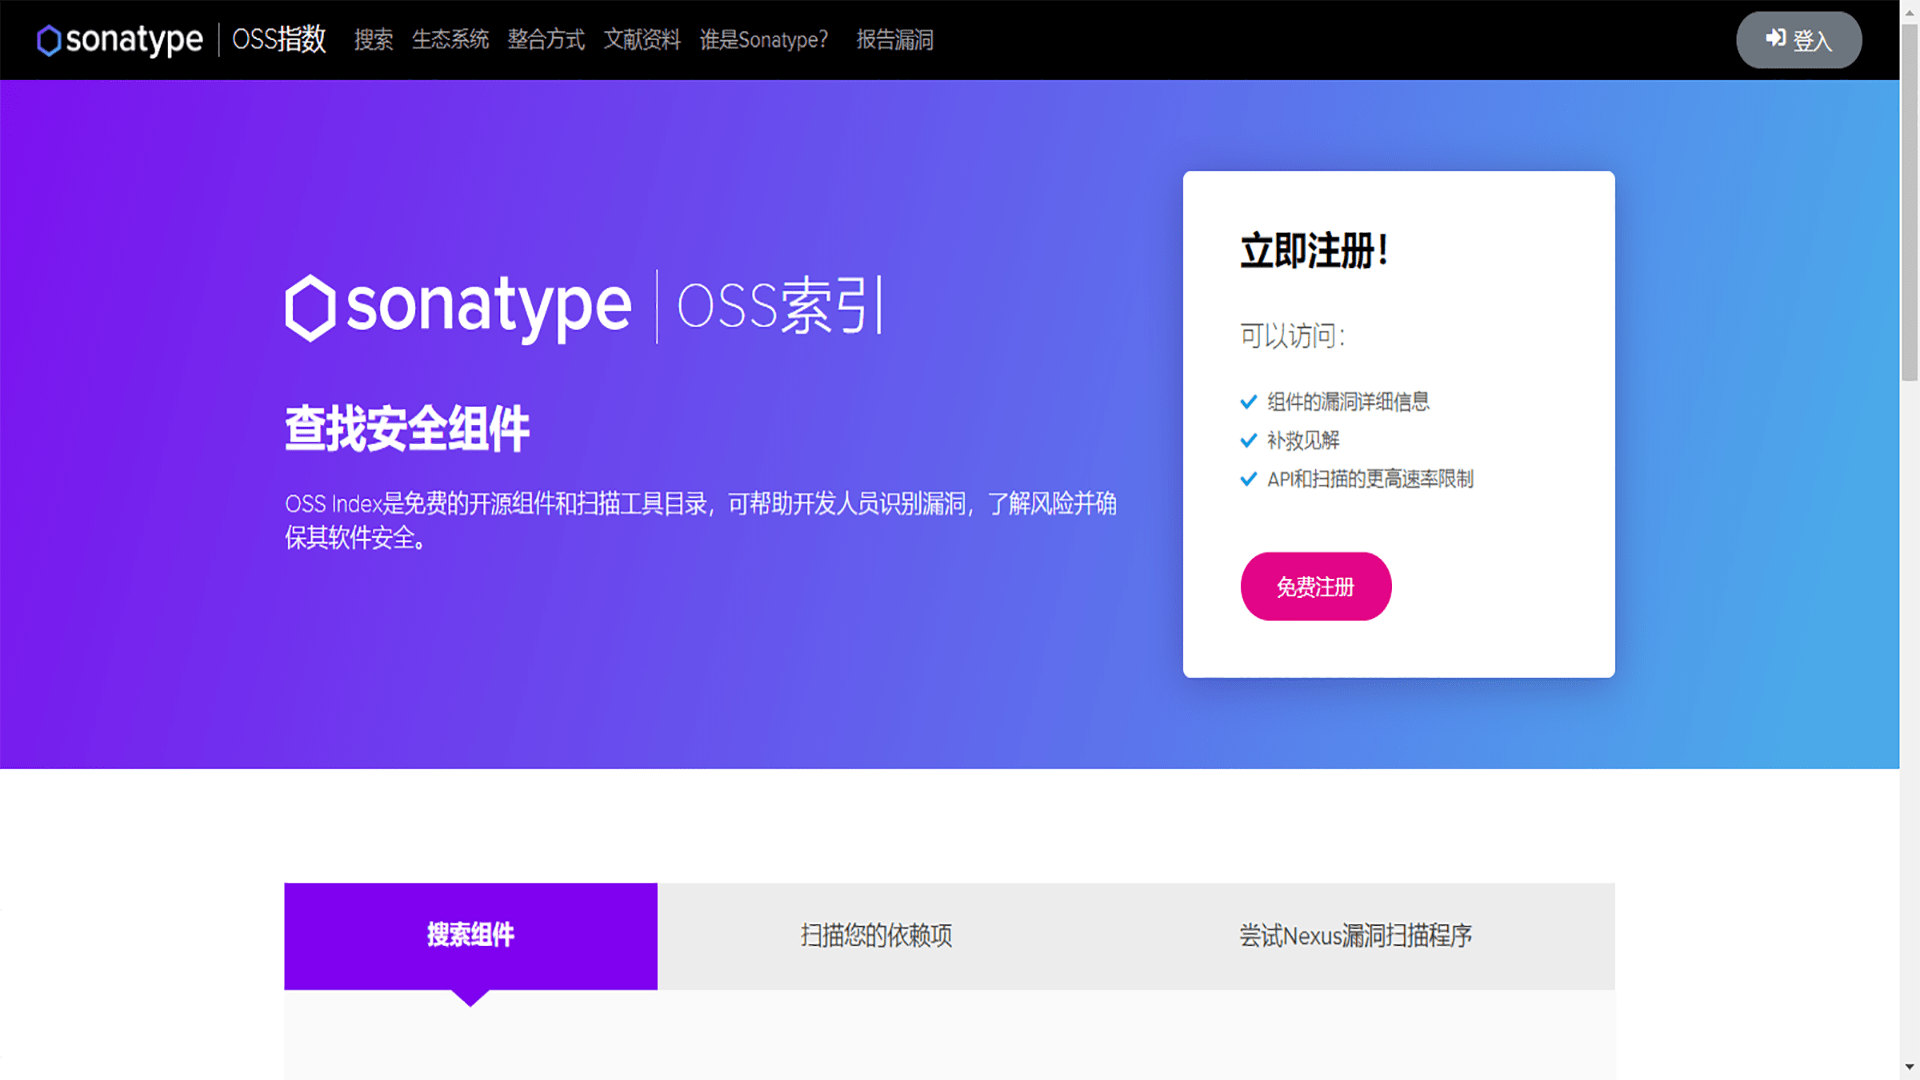Switch to the 扫描您的依赖项 tab
The width and height of the screenshot is (1920, 1080).
(x=876, y=935)
